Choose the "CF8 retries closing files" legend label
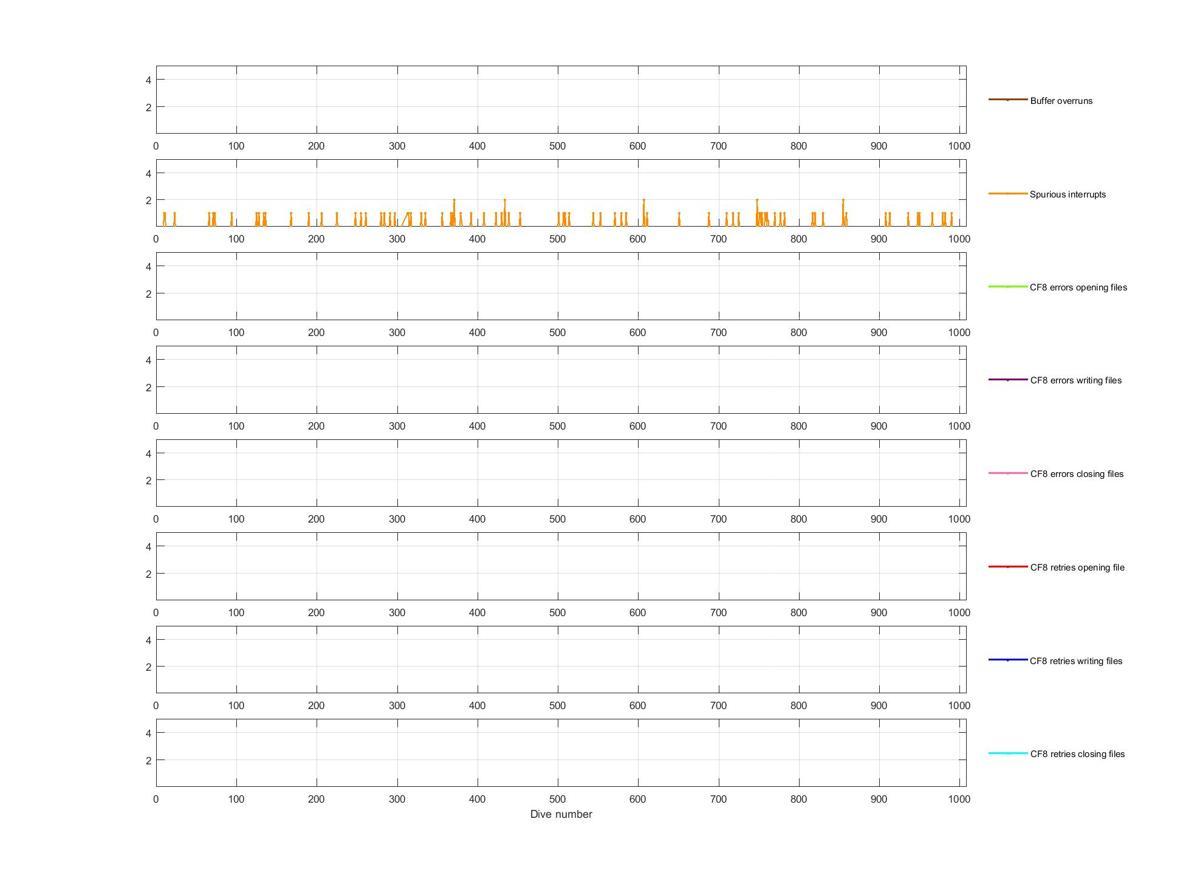Image resolution: width=1200 pixels, height=885 pixels. pyautogui.click(x=1077, y=754)
